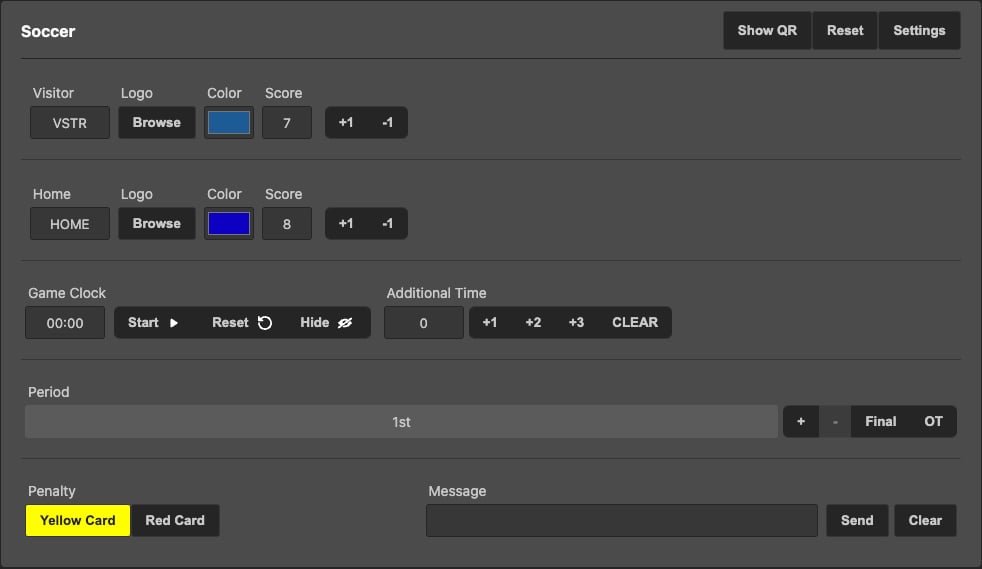Start the game clock

153,322
